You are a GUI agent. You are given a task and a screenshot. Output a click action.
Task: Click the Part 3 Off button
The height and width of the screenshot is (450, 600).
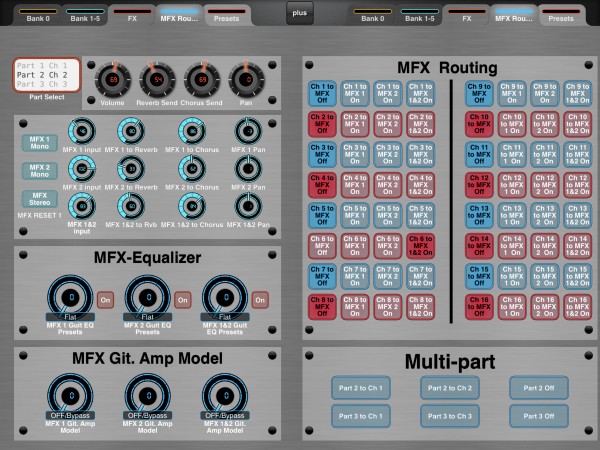(x=539, y=416)
